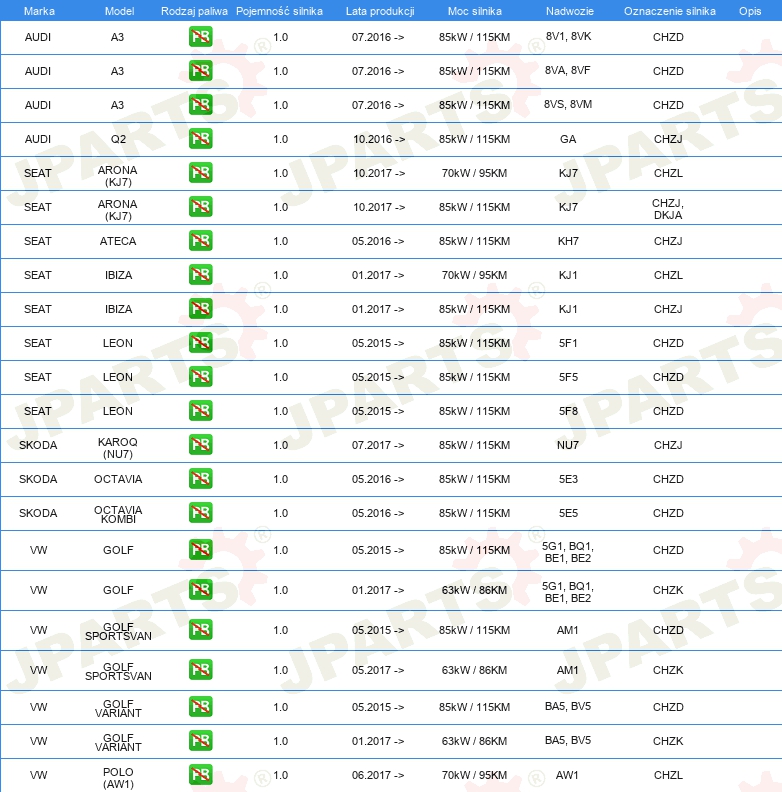Image resolution: width=782 pixels, height=792 pixels.
Task: Click the 06.2017 -> production date cell
Action: point(378,775)
